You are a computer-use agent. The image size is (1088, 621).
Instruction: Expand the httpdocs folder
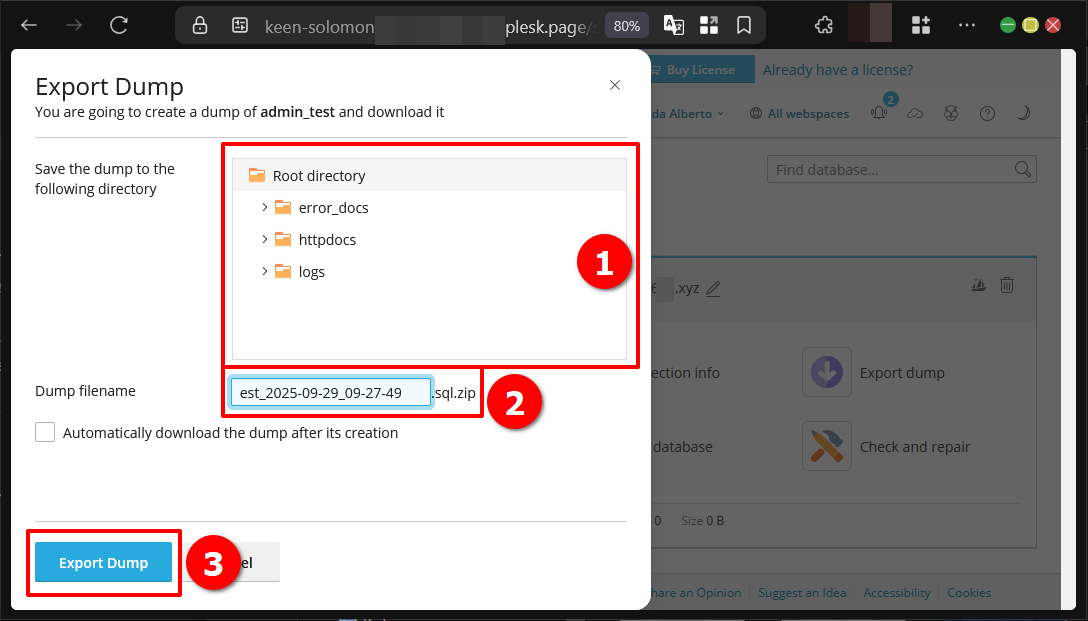[x=264, y=239]
